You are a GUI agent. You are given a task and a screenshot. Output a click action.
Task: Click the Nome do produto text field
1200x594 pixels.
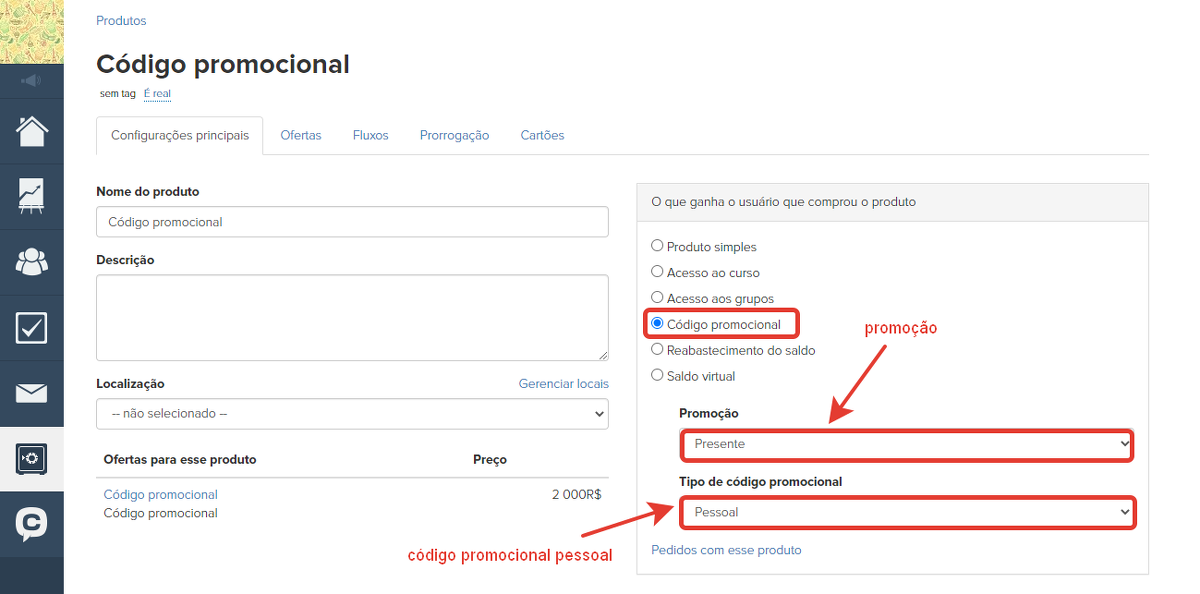pyautogui.click(x=352, y=222)
